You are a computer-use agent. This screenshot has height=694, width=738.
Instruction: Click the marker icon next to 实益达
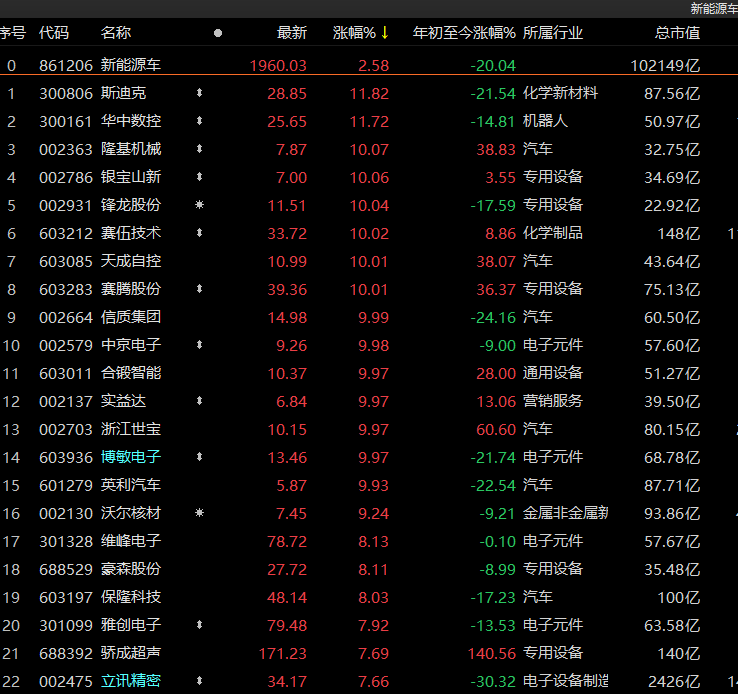pos(200,401)
